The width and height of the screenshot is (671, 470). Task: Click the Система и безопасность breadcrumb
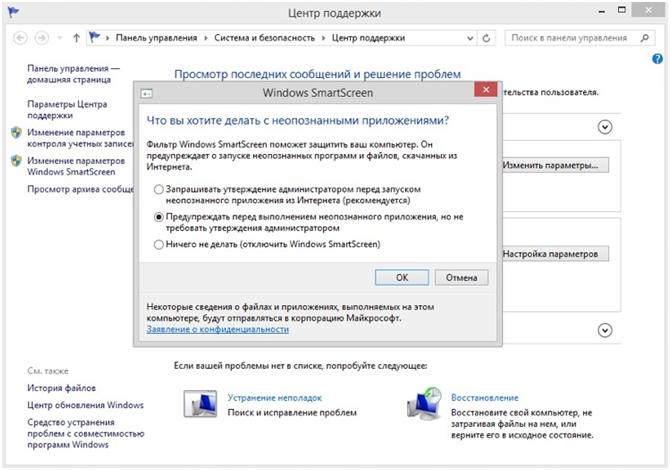264,38
